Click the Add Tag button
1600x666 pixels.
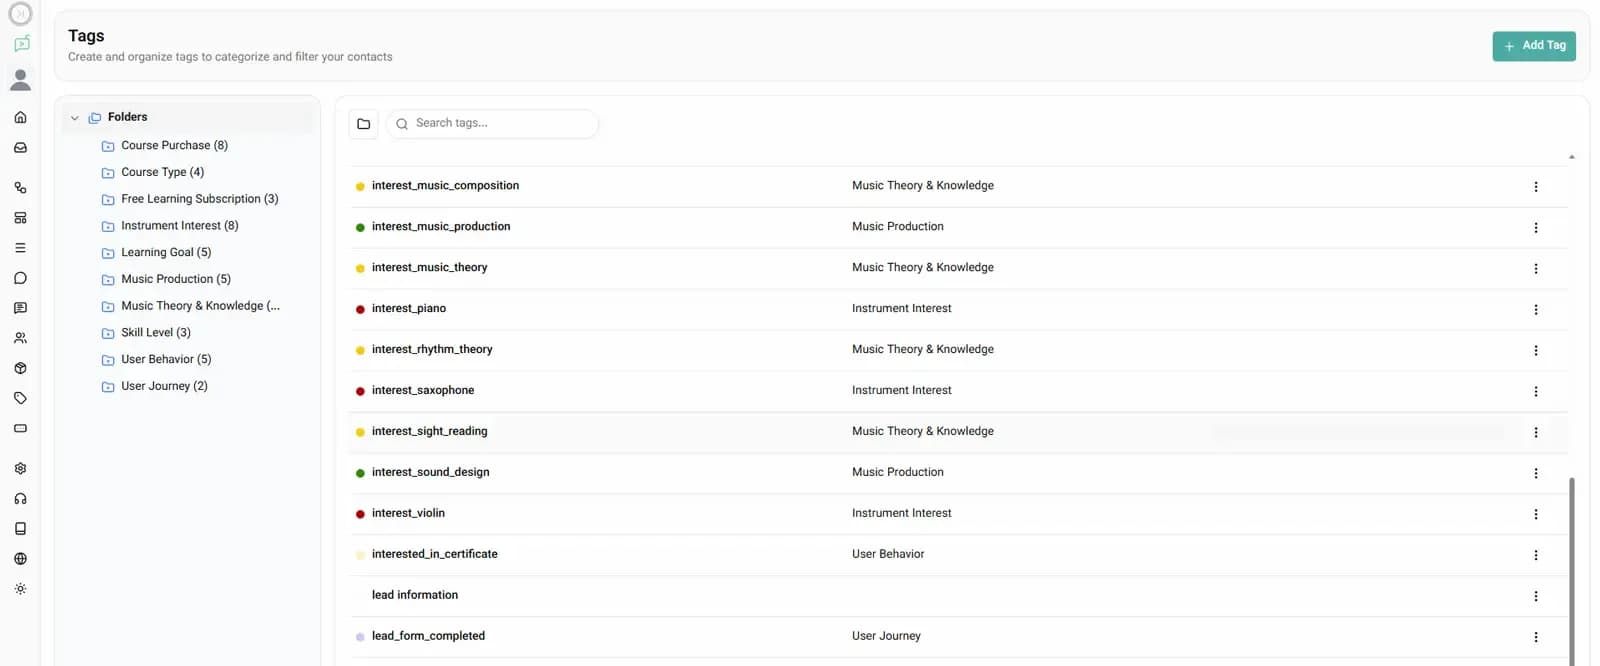[x=1534, y=46]
